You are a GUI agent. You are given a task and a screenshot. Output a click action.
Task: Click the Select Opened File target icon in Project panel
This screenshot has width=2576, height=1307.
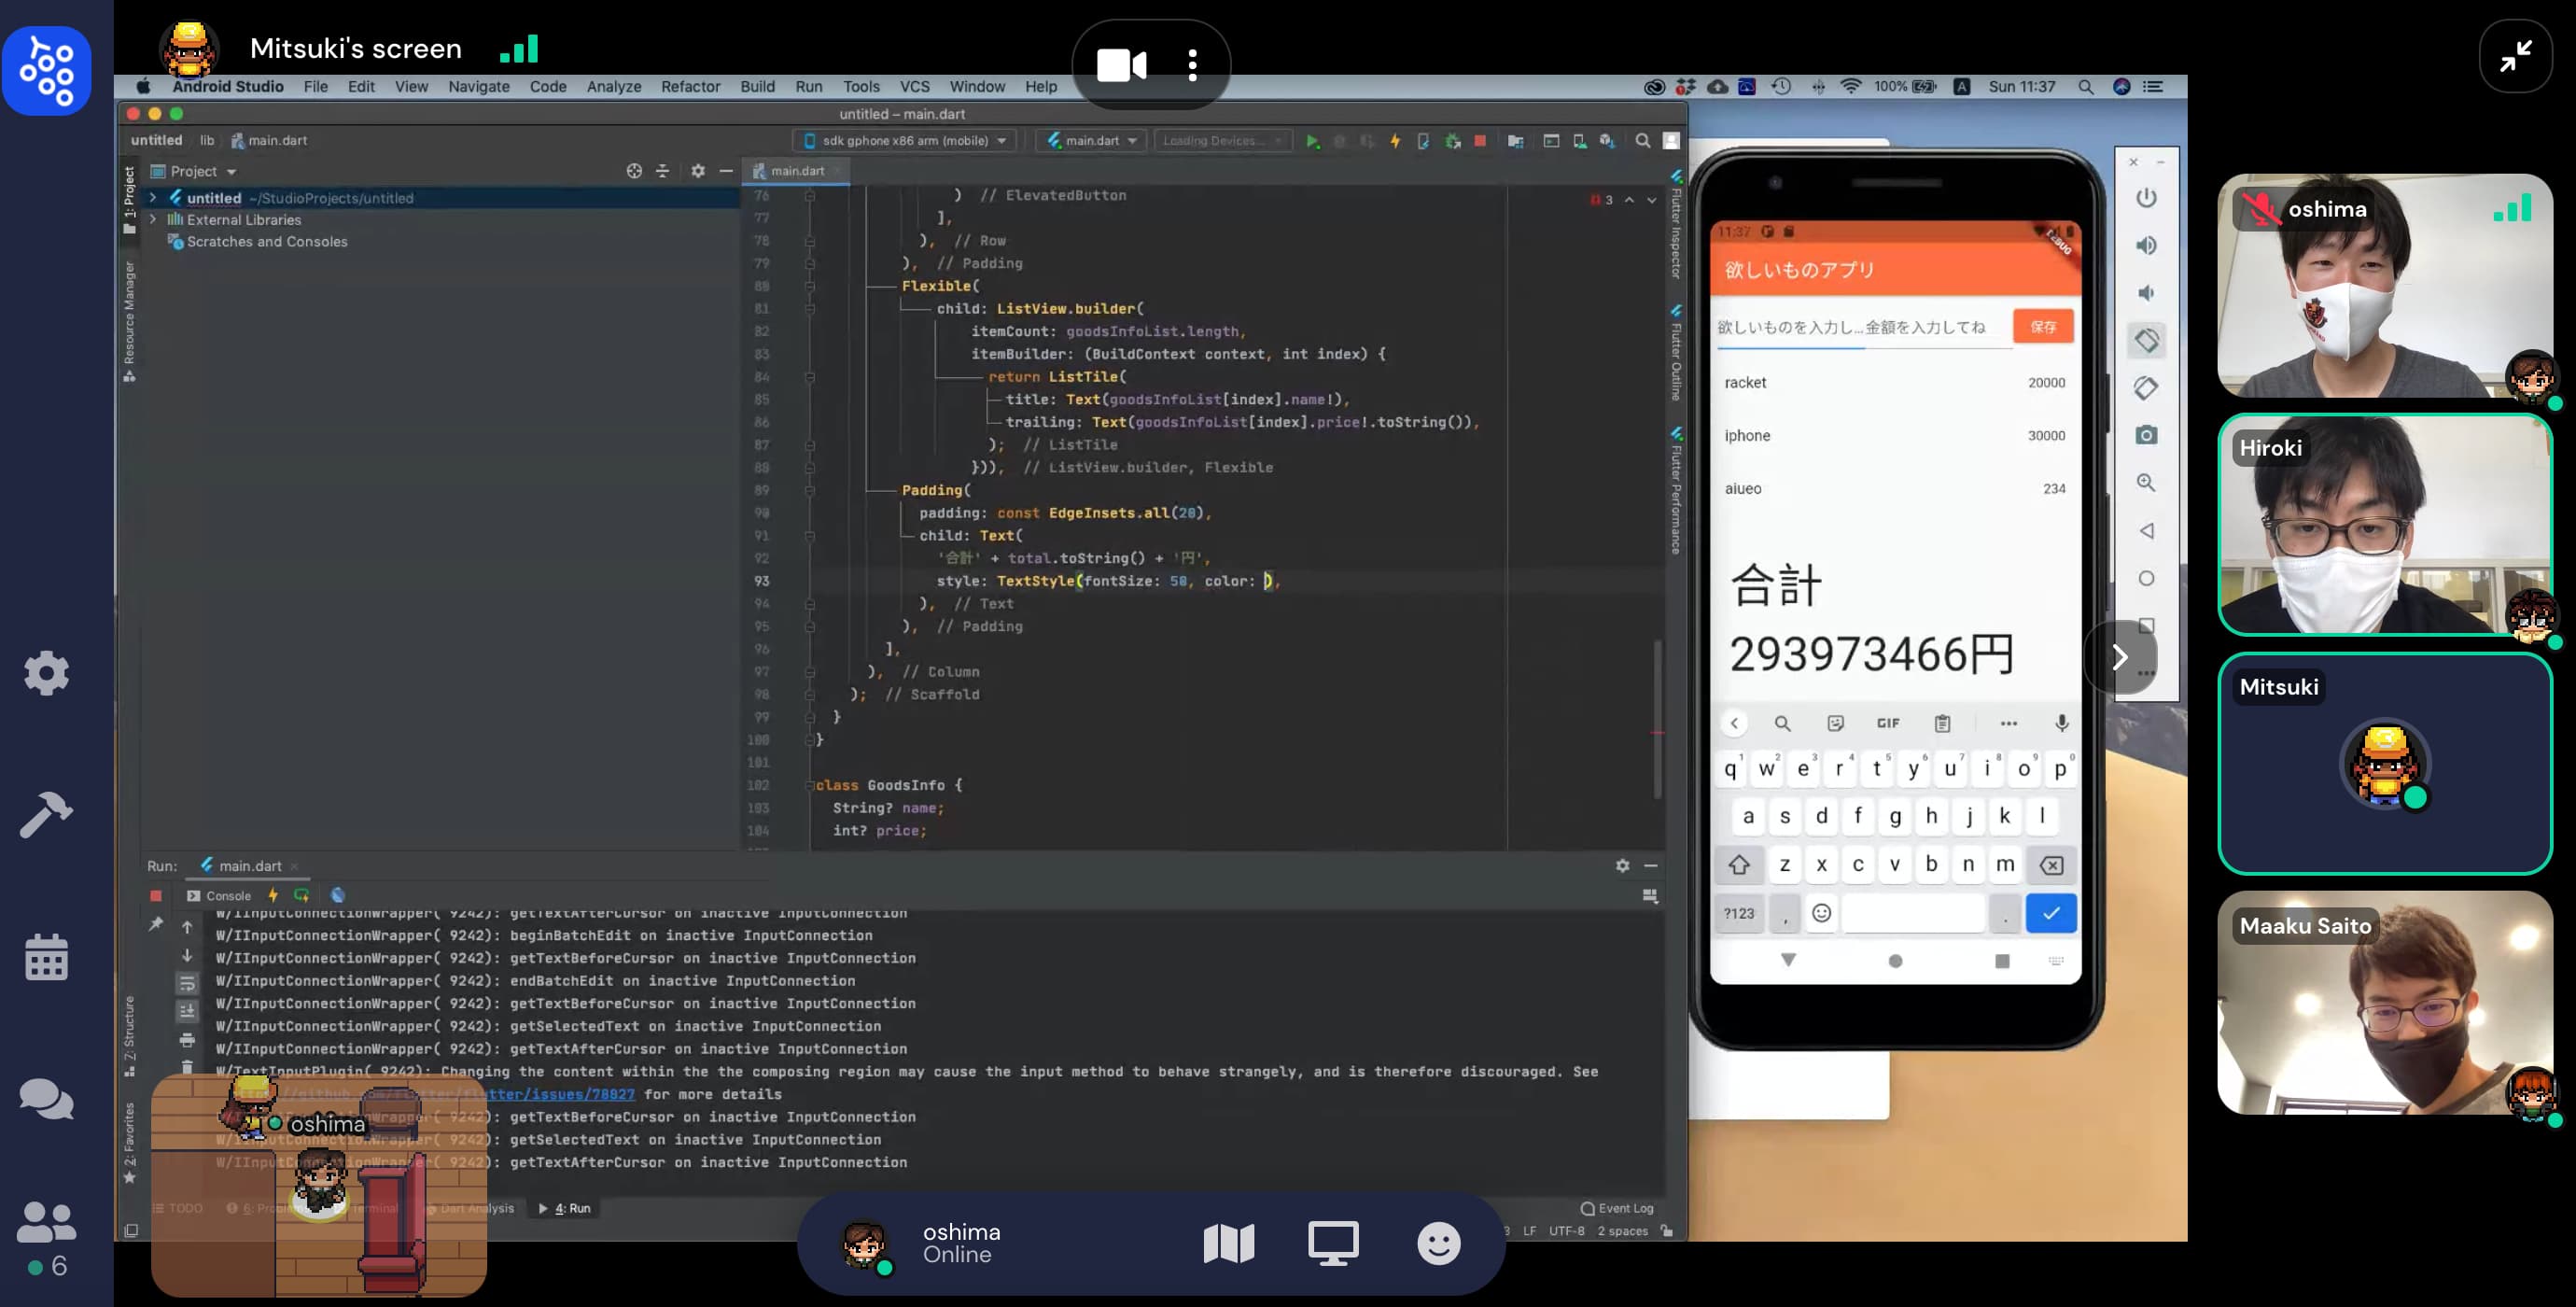(634, 171)
